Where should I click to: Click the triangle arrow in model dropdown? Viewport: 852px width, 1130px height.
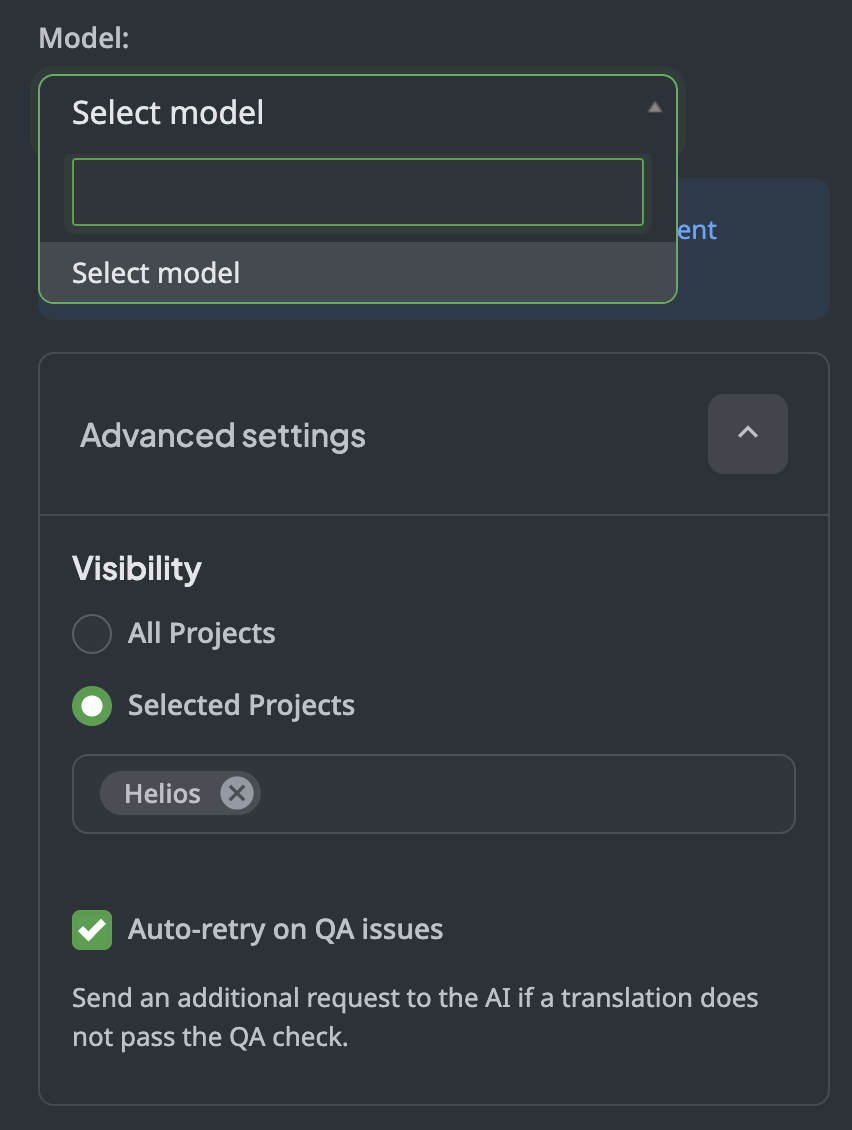(654, 108)
